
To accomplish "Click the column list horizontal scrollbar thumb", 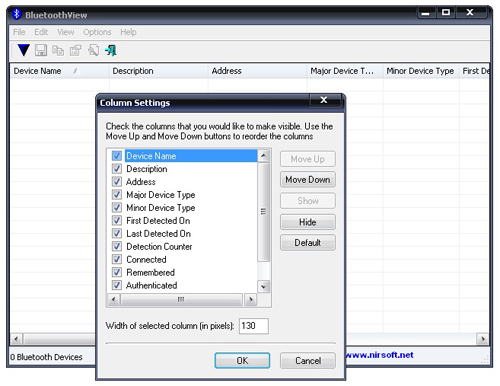I will pos(181,299).
